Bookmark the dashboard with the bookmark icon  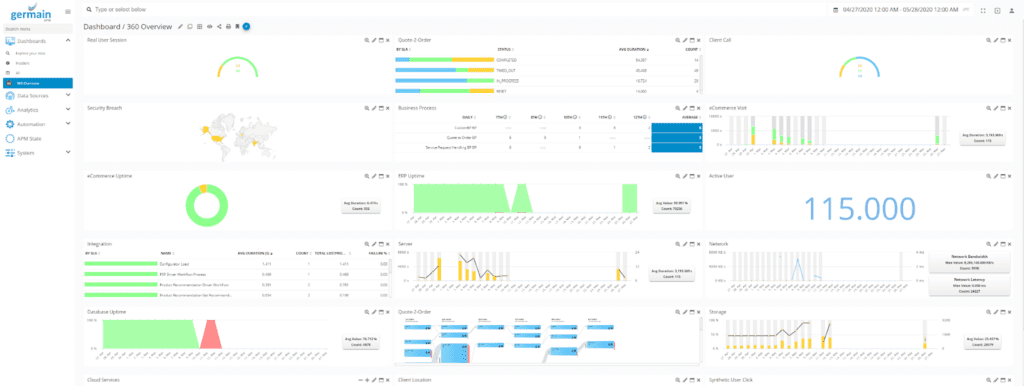tap(237, 27)
